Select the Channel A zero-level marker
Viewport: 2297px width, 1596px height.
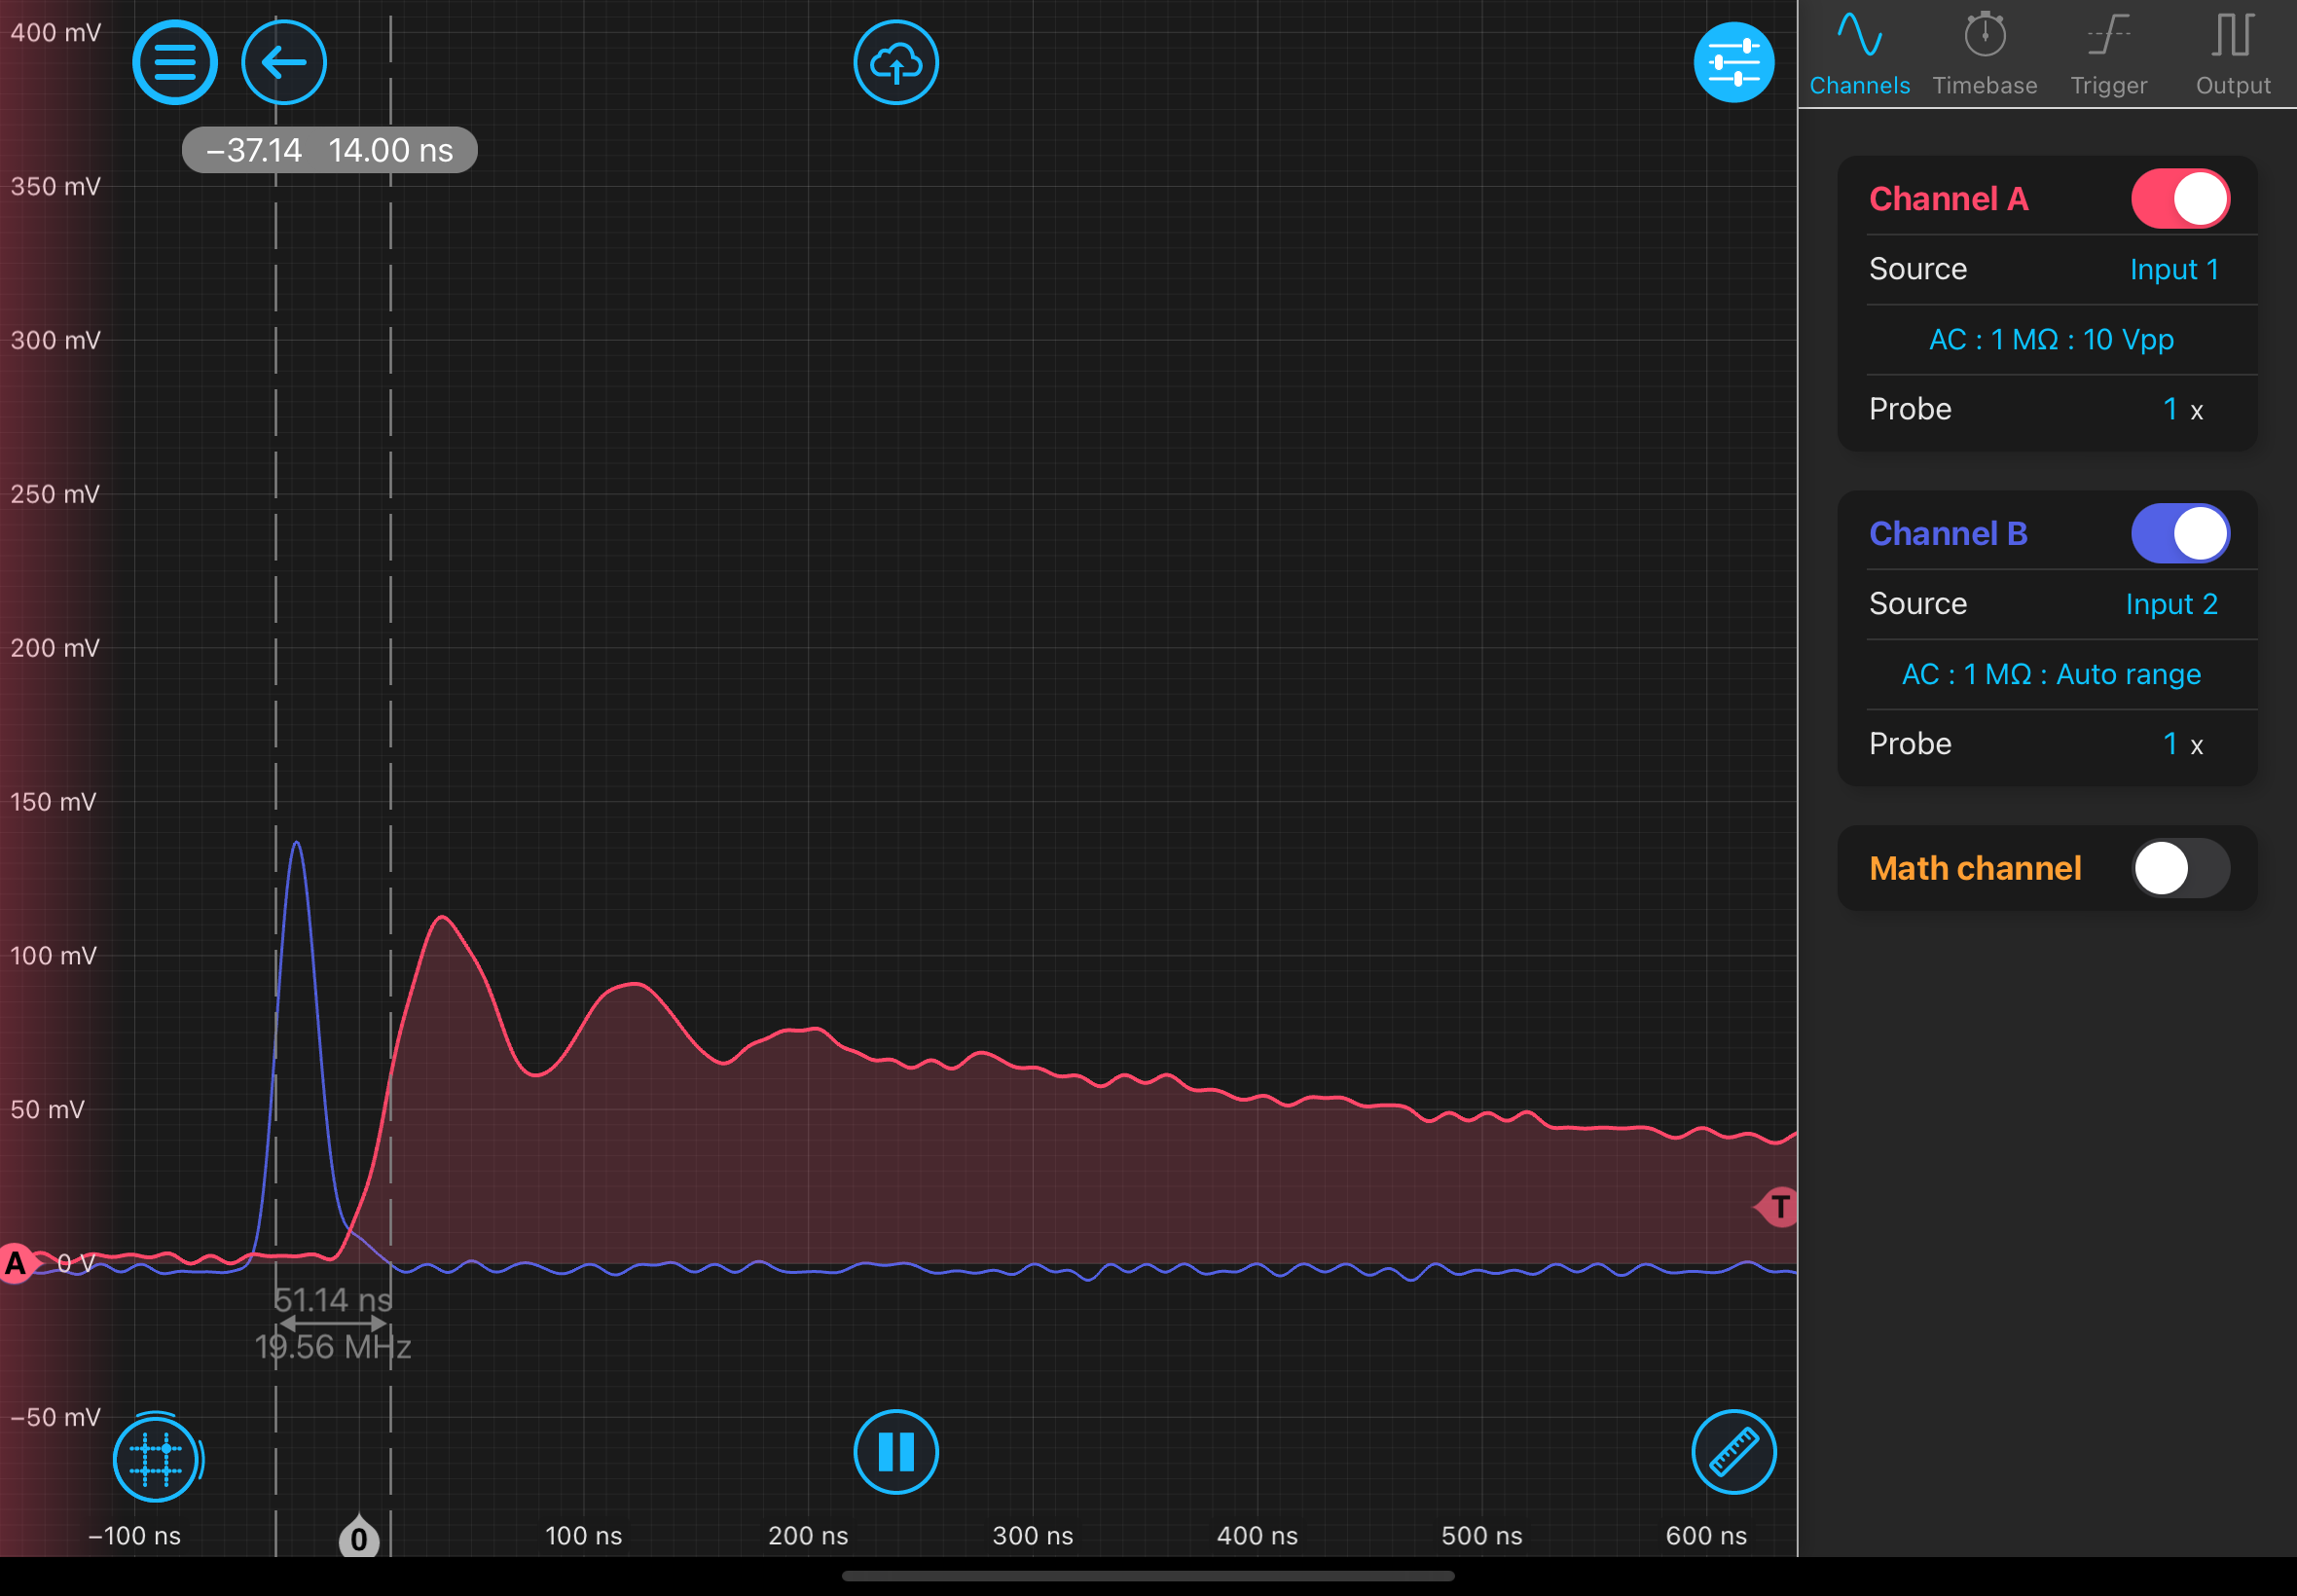[x=17, y=1263]
